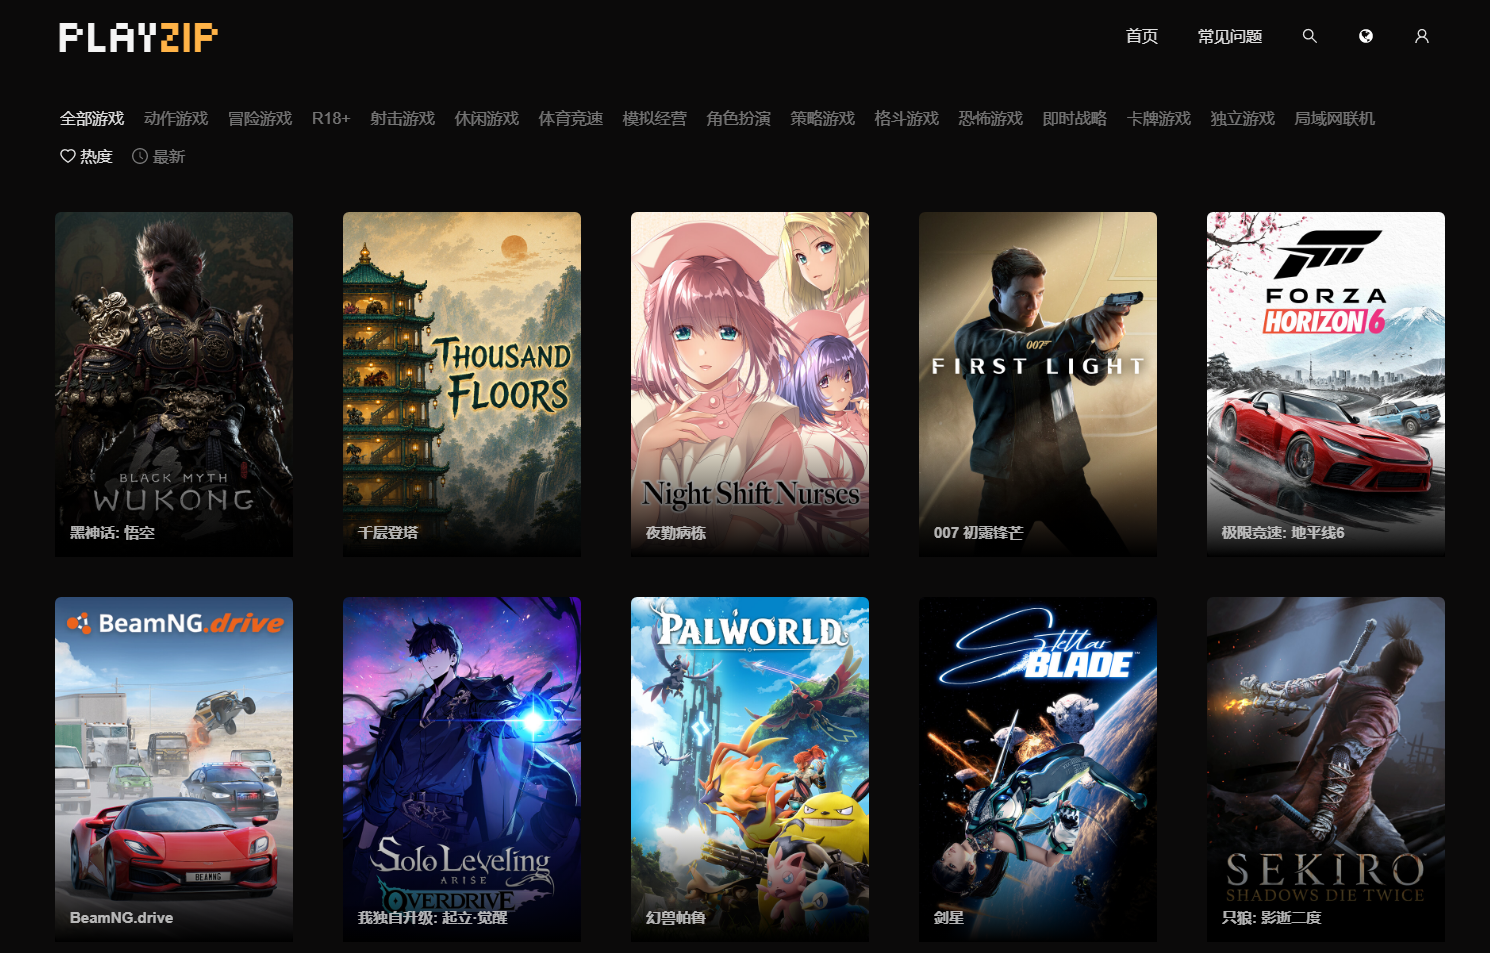Select the 格斗游戏 category tab
1490x953 pixels.
click(906, 118)
